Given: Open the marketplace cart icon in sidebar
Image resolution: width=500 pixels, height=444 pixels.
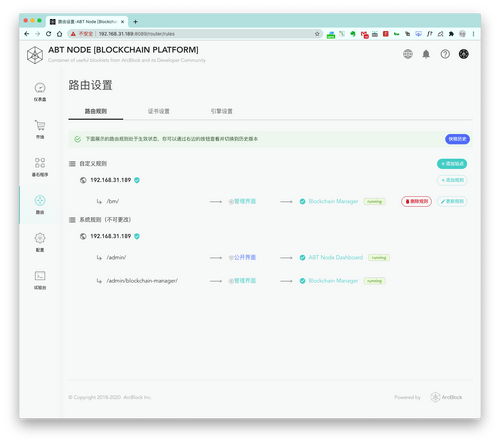Looking at the screenshot, I should tap(40, 125).
